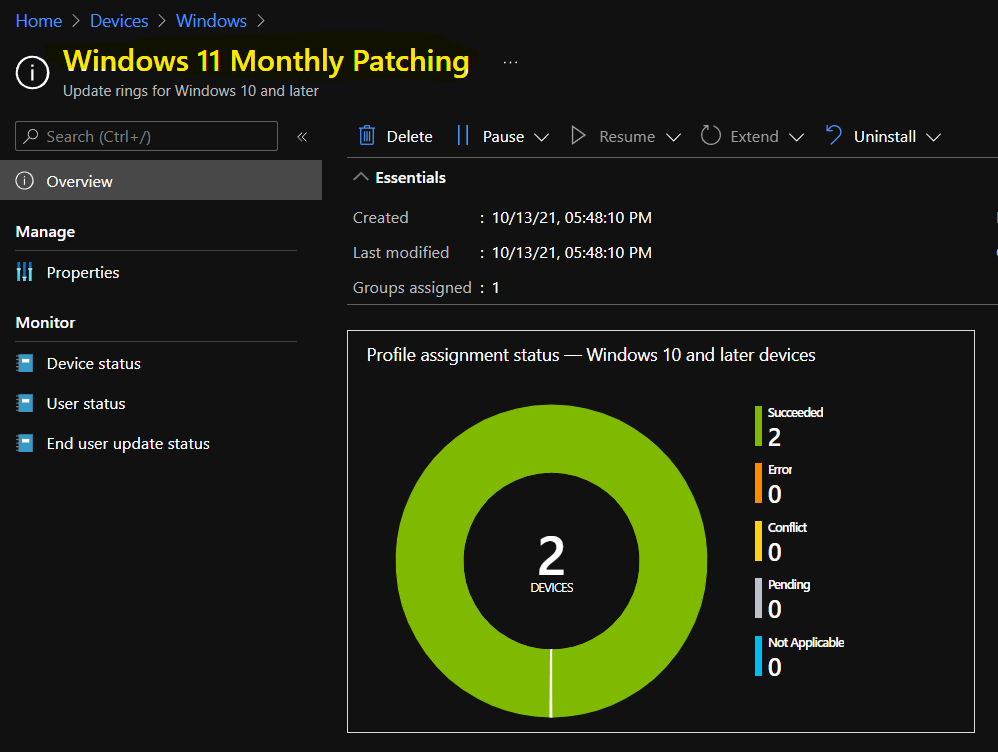Open the Properties menu item

click(x=83, y=273)
